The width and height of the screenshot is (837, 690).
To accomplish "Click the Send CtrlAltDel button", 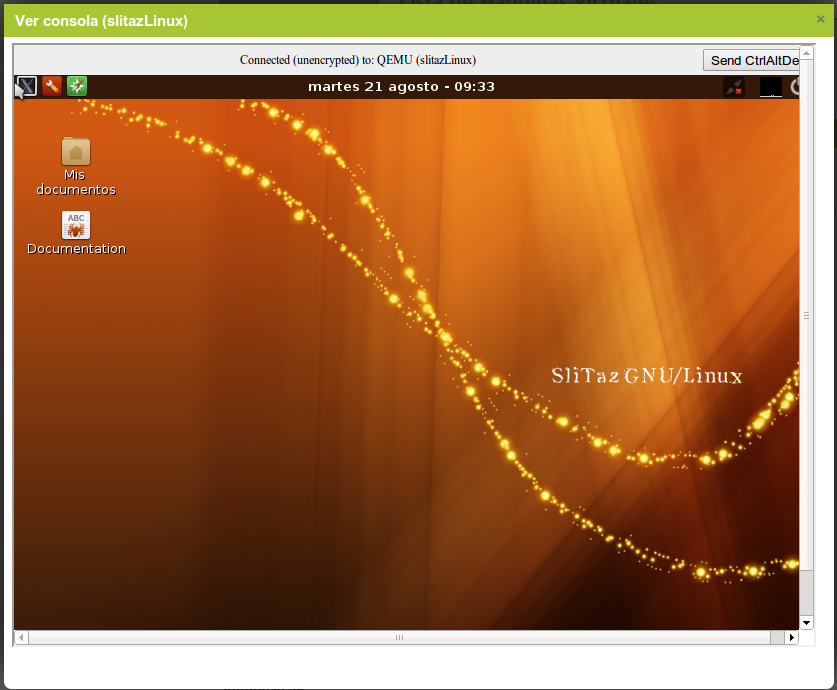I will click(752, 60).
